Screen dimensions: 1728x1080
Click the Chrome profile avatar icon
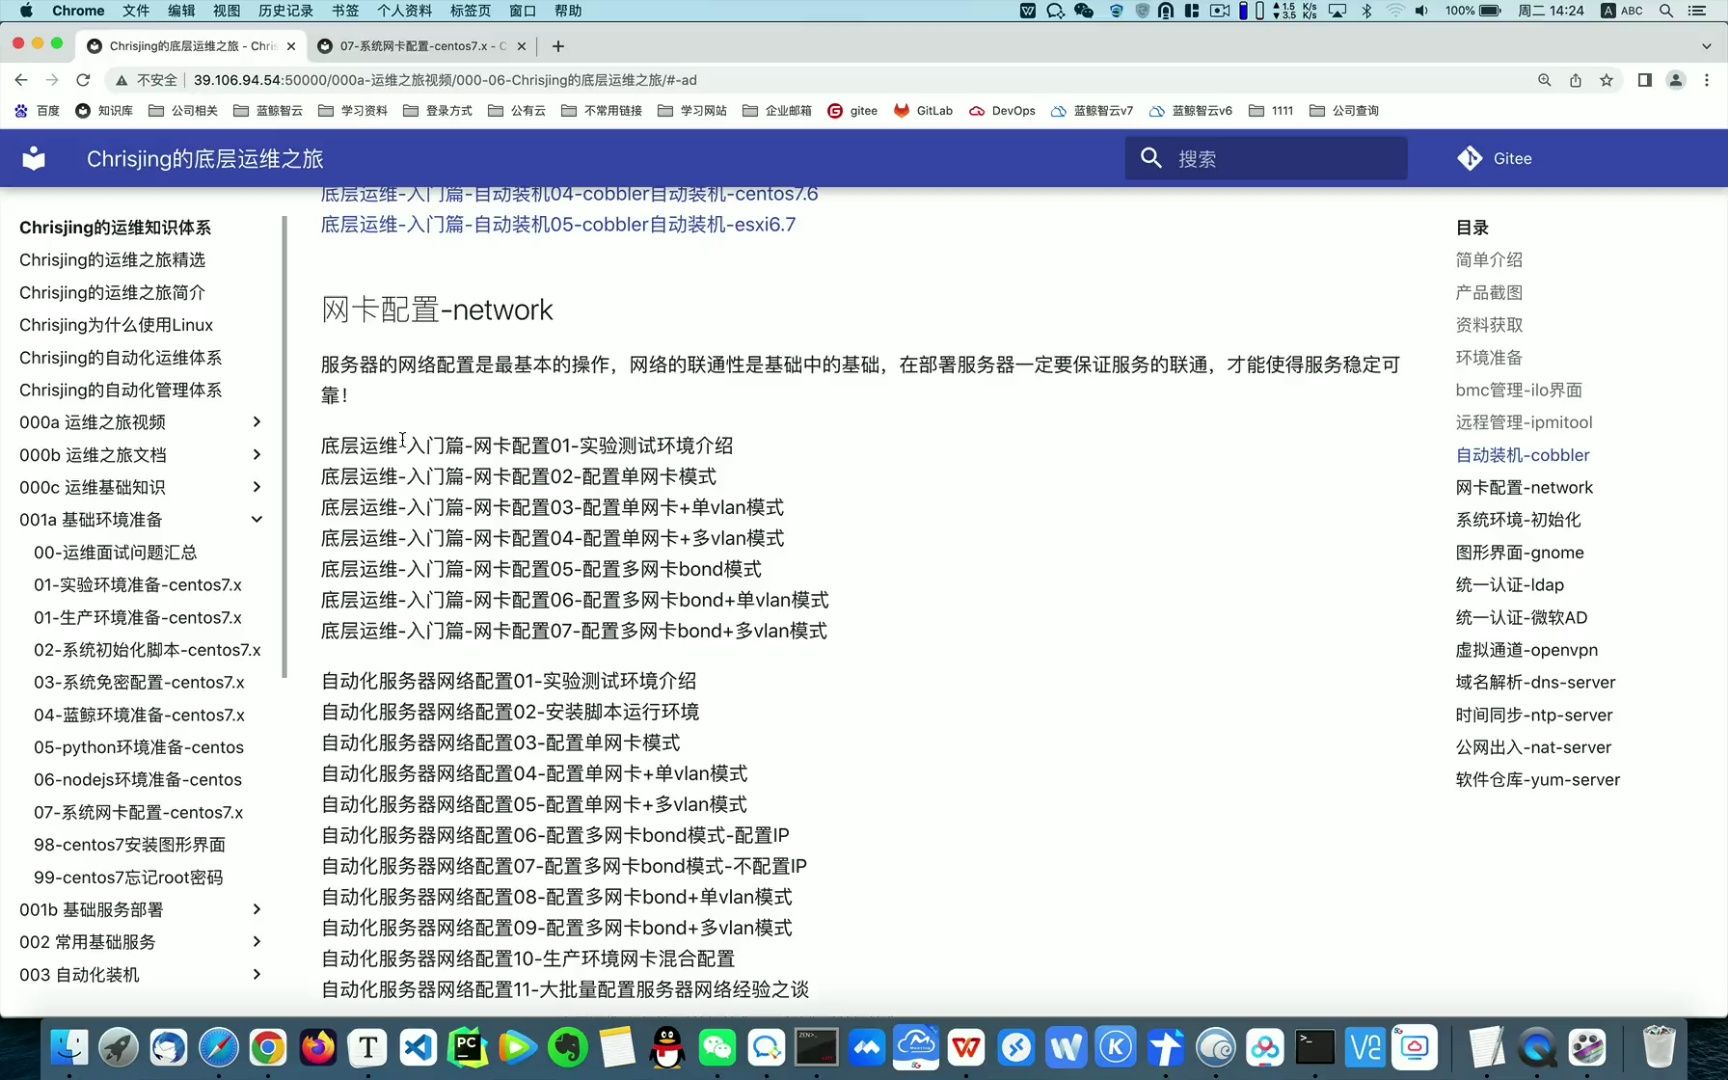pyautogui.click(x=1676, y=80)
